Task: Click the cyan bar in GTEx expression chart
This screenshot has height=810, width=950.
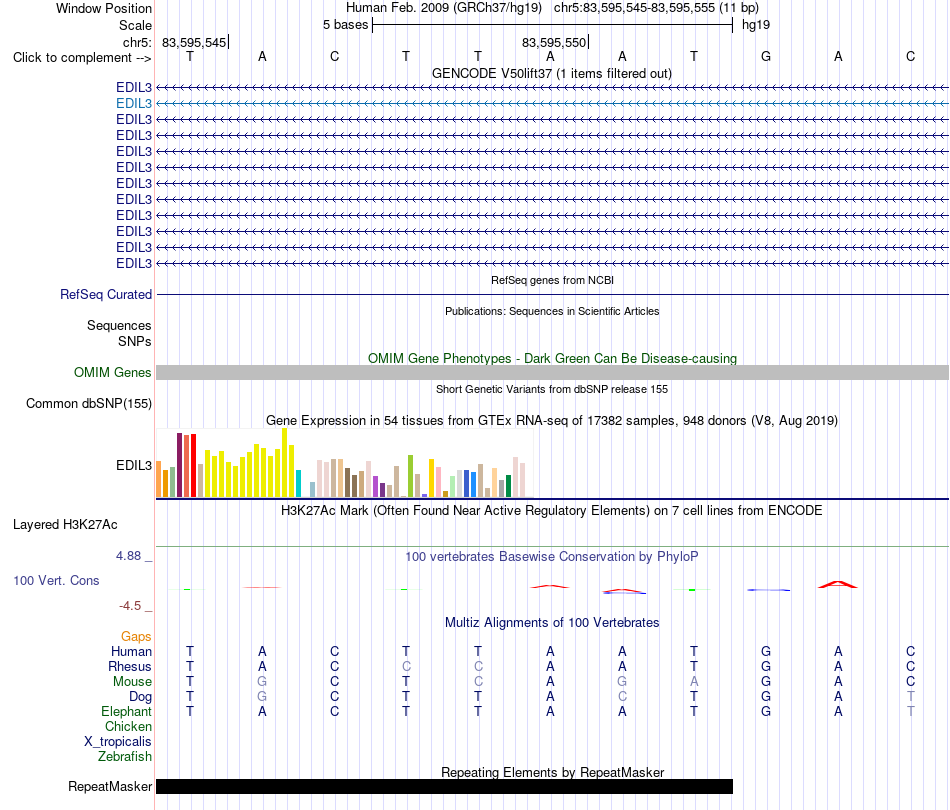Action: coord(298,483)
